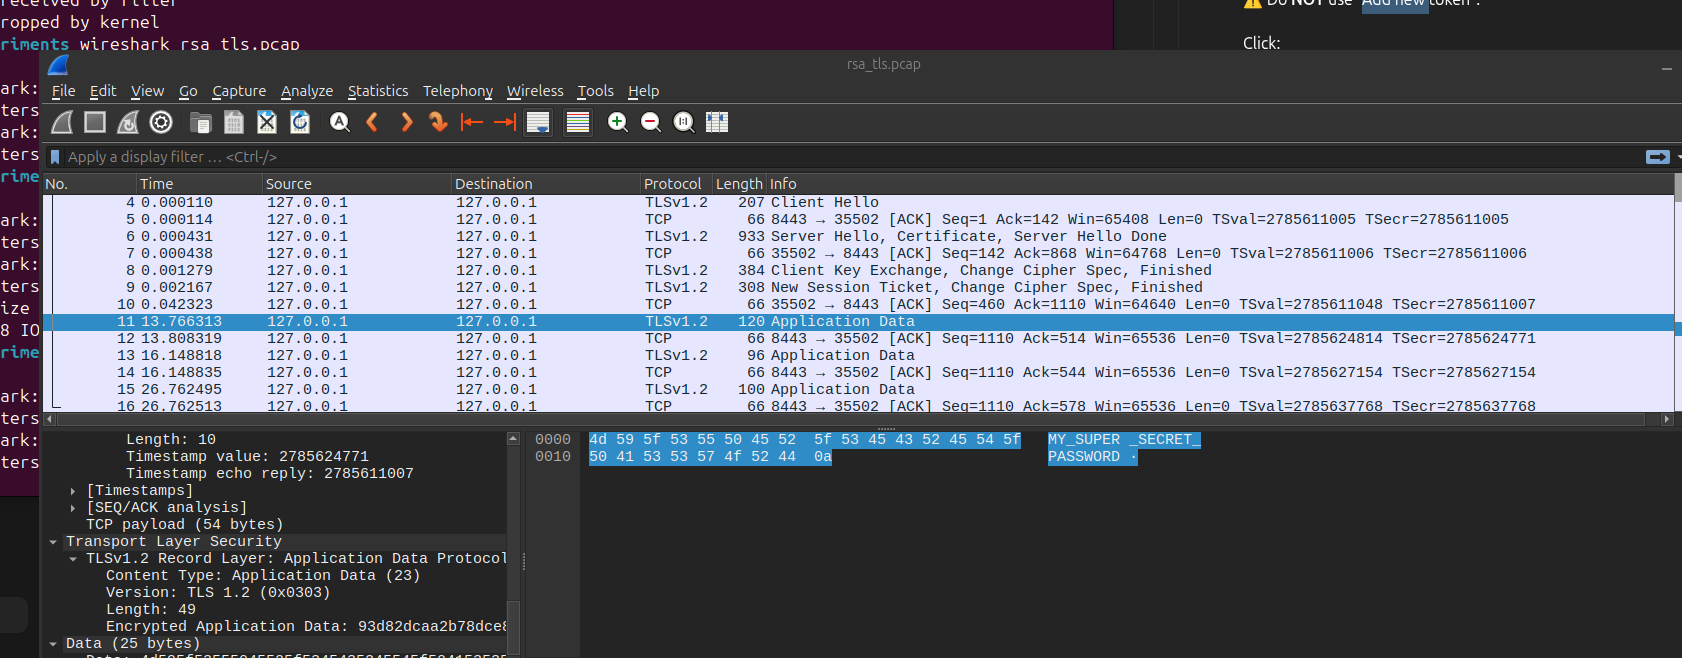Start capturing packets with shark fin icon
Screen dimensions: 1682x658
[62, 122]
